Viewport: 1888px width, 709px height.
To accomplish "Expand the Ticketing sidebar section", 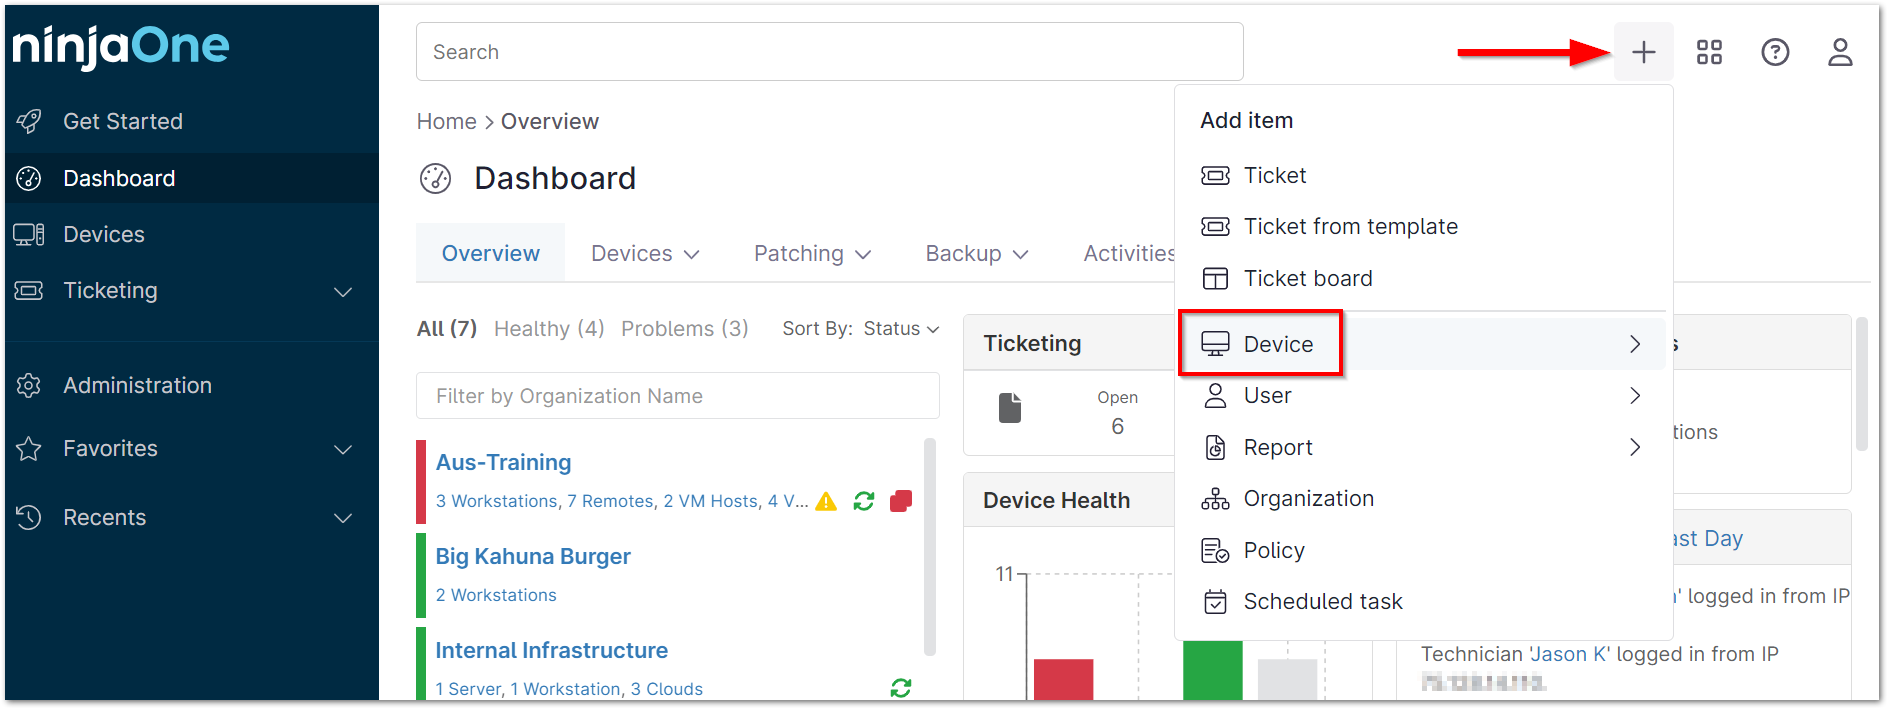I will pyautogui.click(x=343, y=291).
